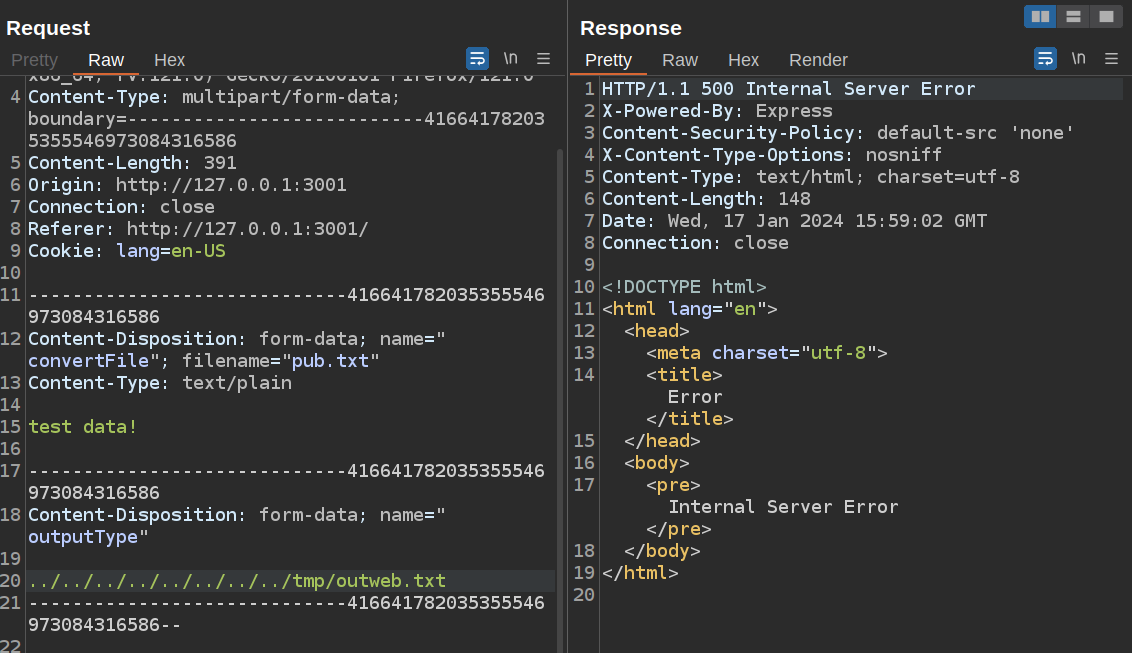The height and width of the screenshot is (653, 1132).
Task: Select side-by-side layout view
Action: click(1040, 16)
